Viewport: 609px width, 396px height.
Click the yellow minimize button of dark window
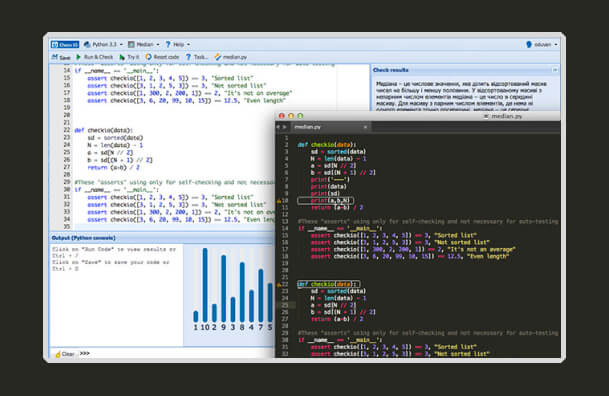[291, 116]
